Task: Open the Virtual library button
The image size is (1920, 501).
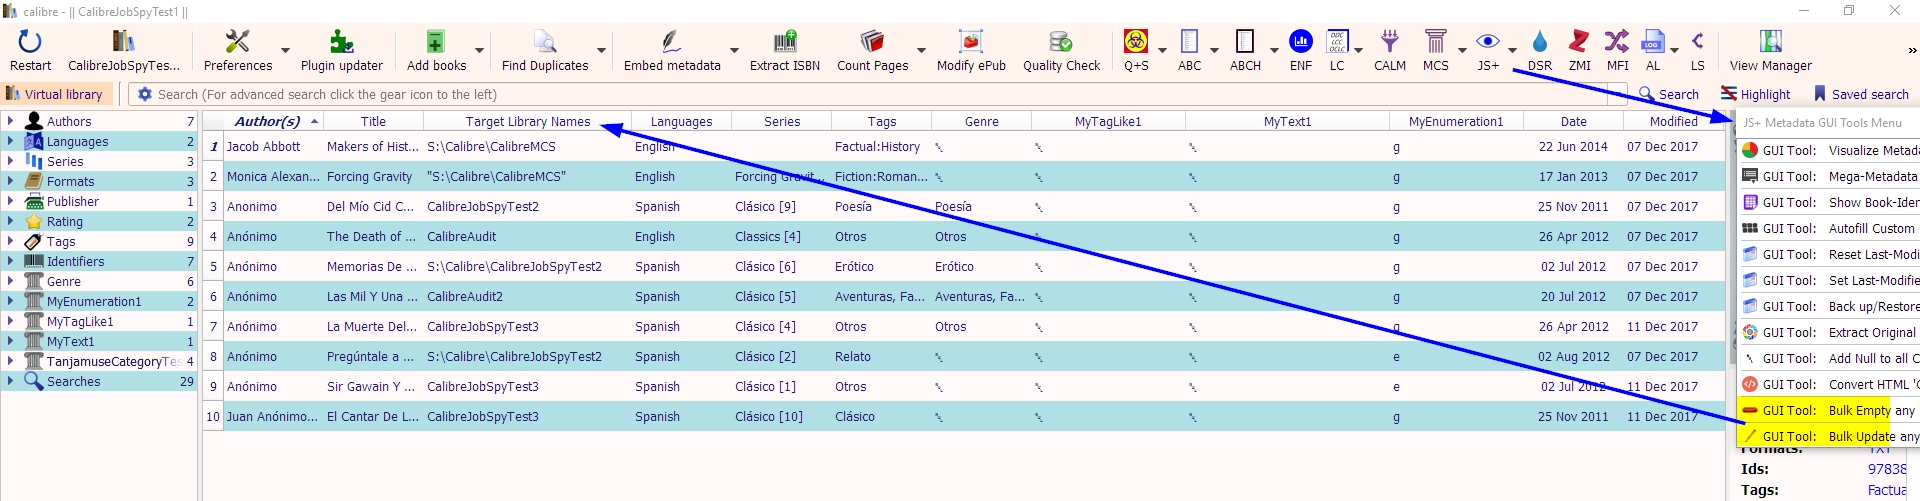Action: [x=55, y=94]
